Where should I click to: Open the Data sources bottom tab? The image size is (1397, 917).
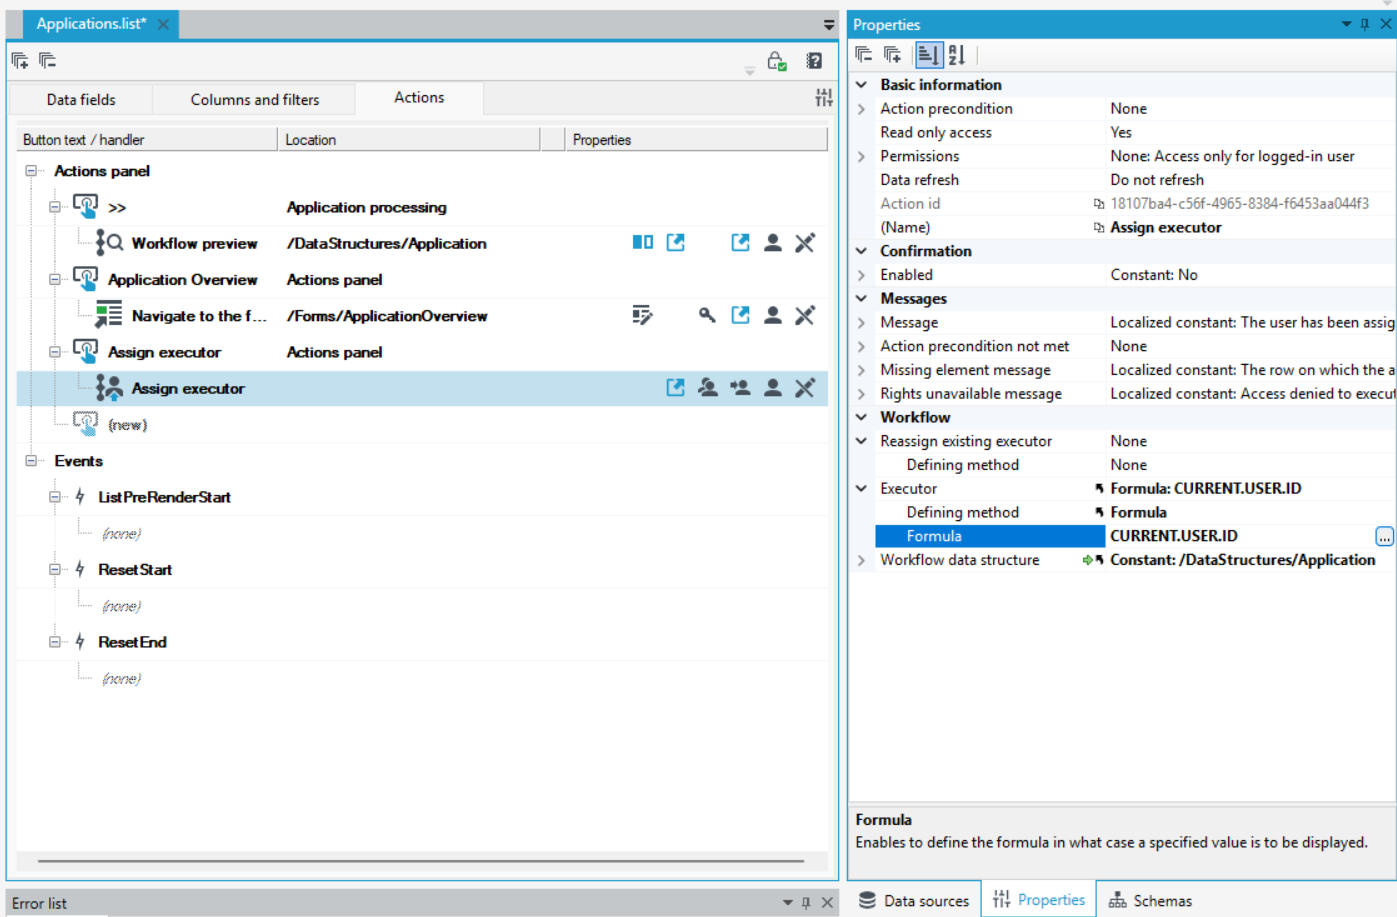point(915,901)
